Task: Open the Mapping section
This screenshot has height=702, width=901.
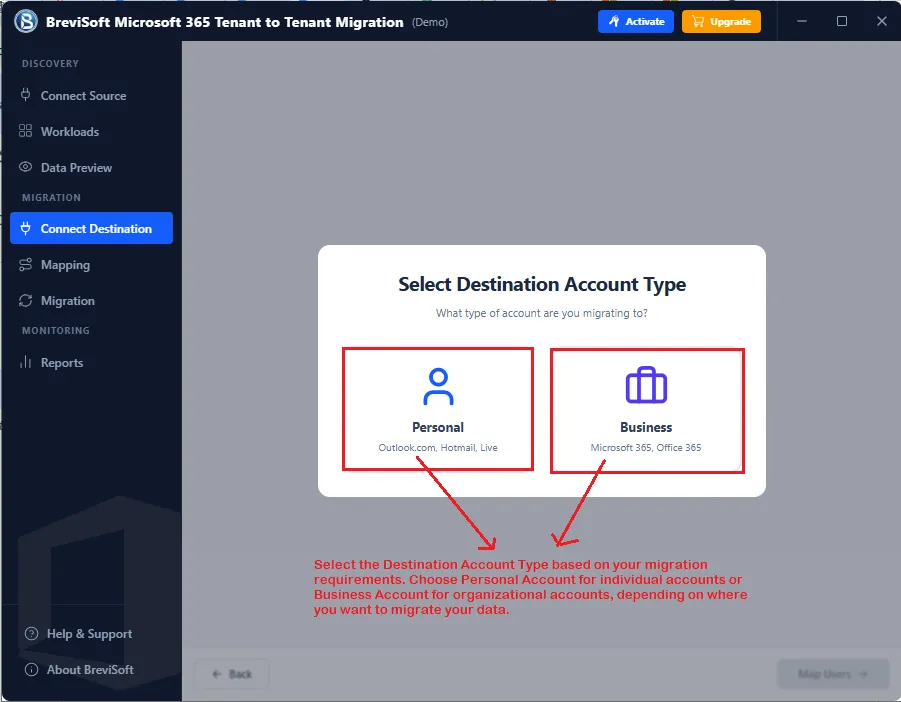Action: 91,265
